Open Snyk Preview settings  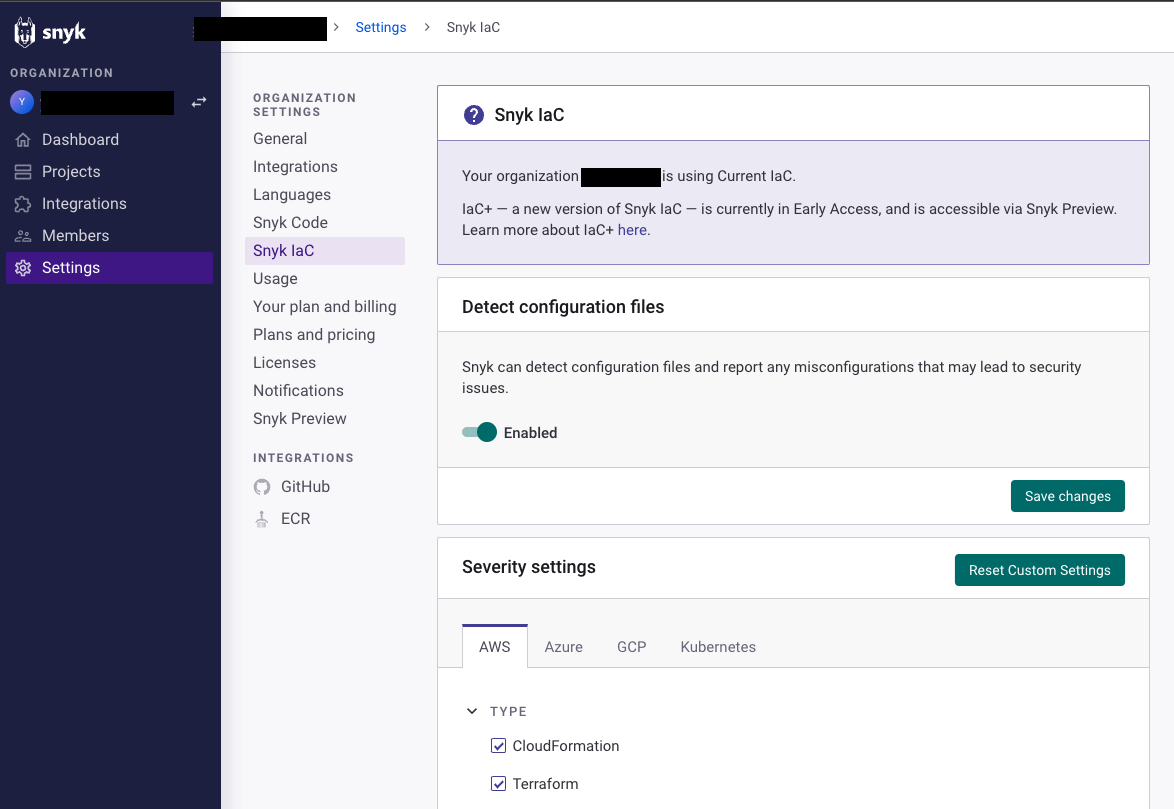coord(299,418)
